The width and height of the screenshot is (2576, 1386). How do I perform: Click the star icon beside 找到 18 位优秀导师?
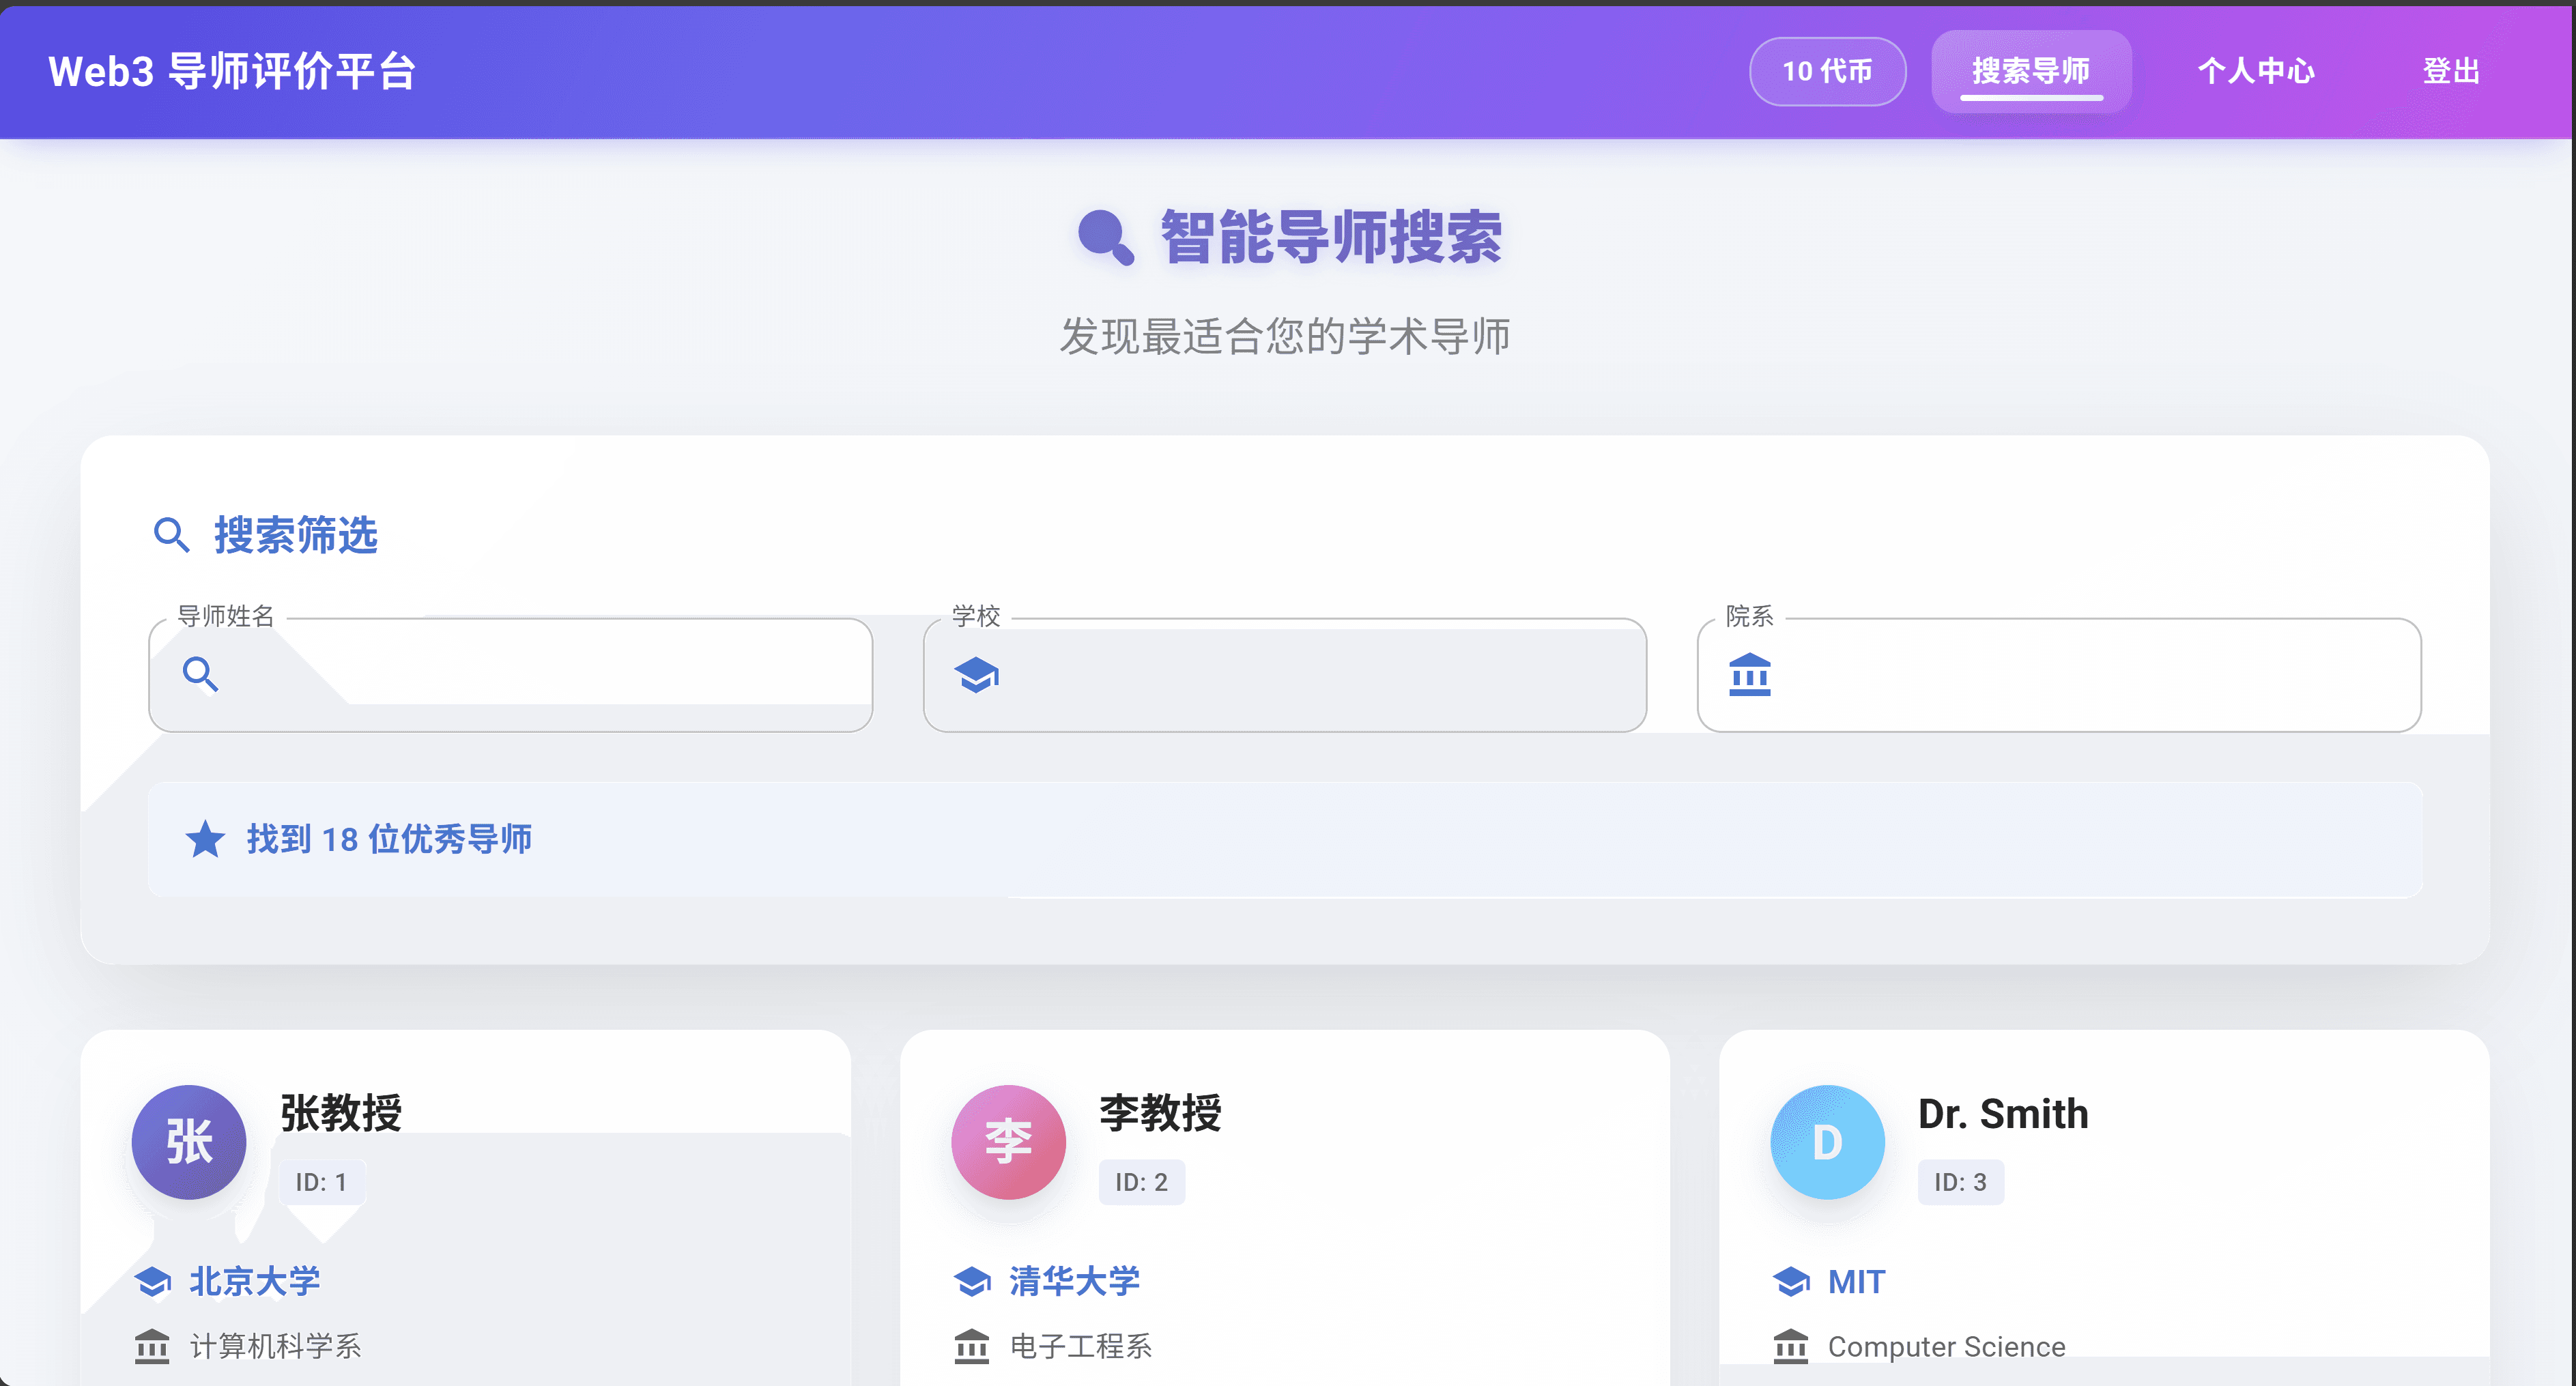click(x=205, y=840)
